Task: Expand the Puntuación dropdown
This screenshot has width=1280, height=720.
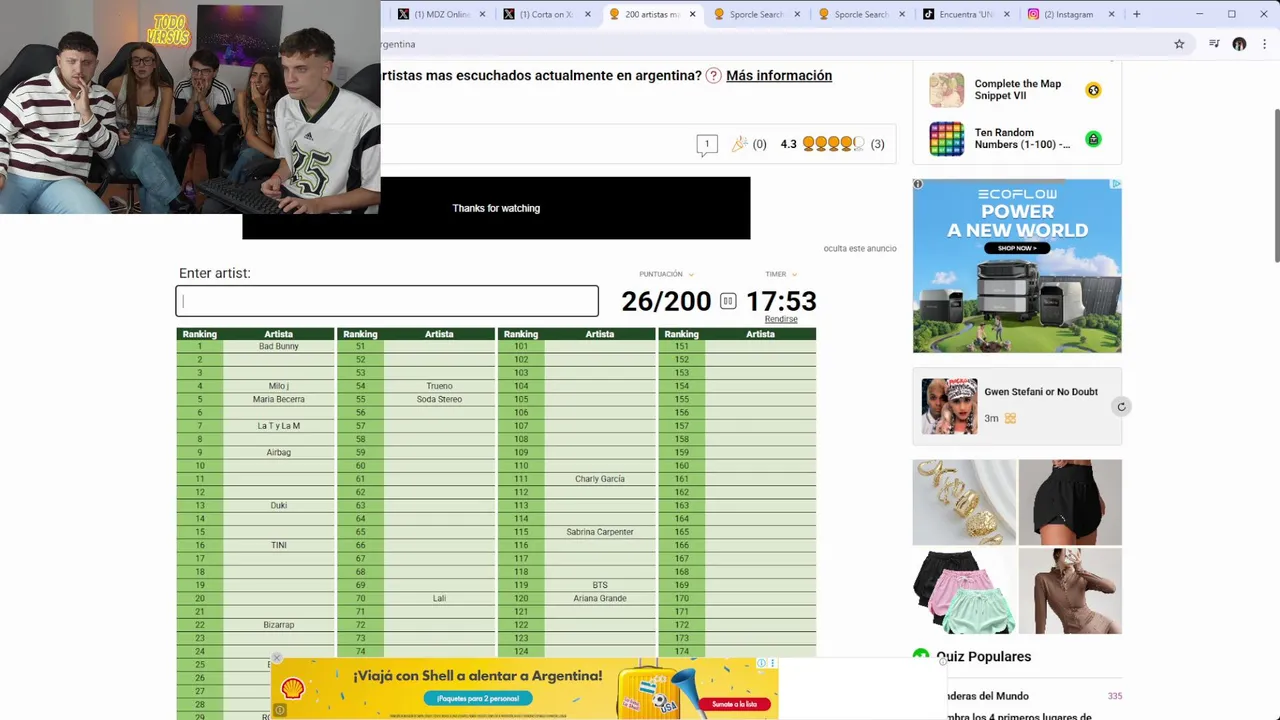Action: point(691,274)
